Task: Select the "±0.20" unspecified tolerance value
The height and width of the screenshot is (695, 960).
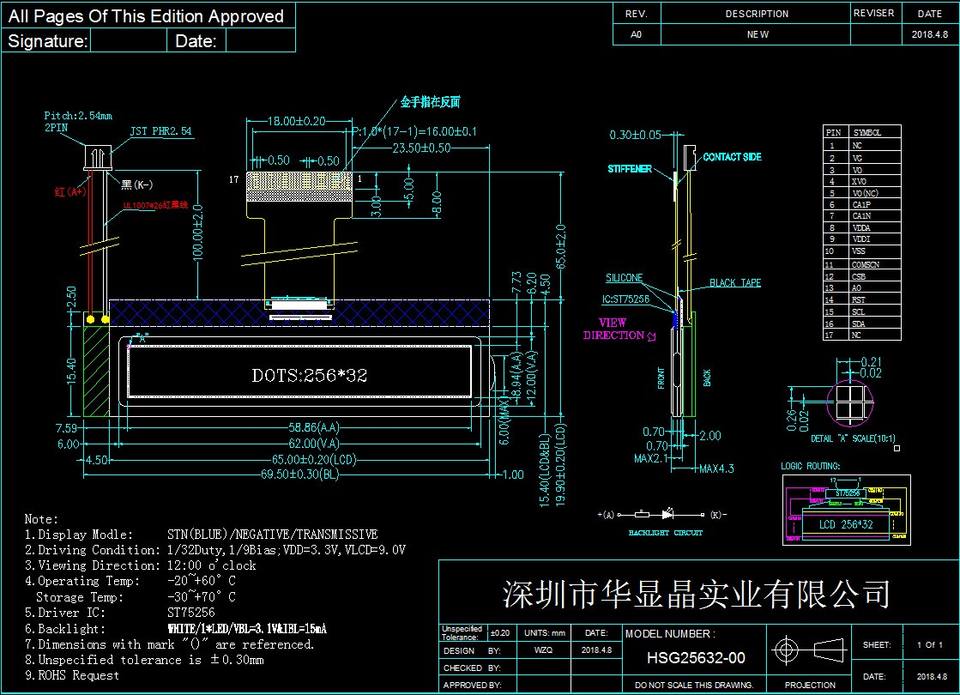Action: coord(500,633)
